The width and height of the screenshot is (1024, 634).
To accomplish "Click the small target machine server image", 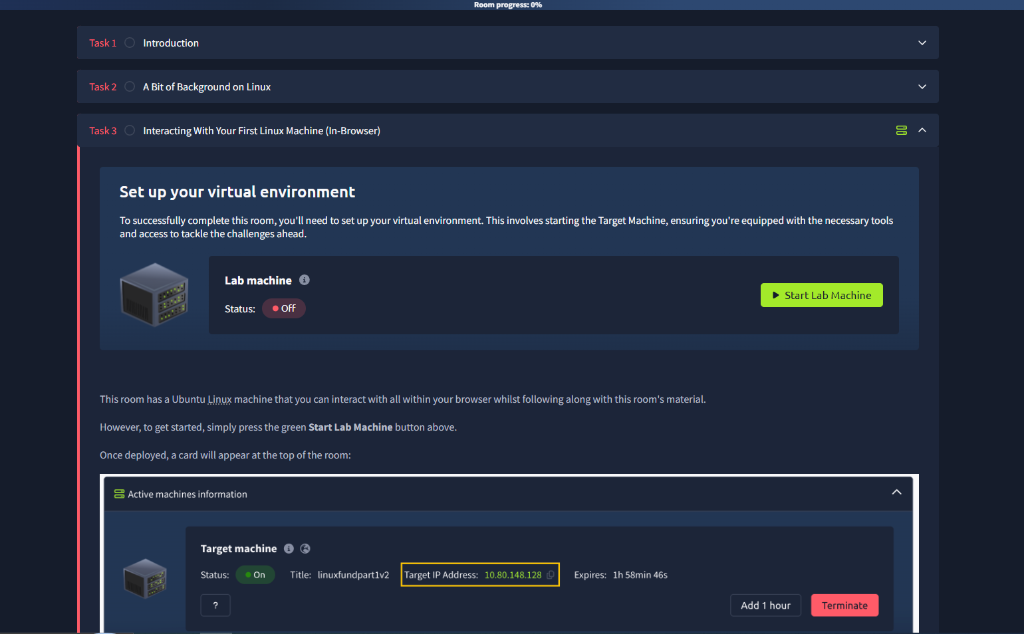I will 145,578.
